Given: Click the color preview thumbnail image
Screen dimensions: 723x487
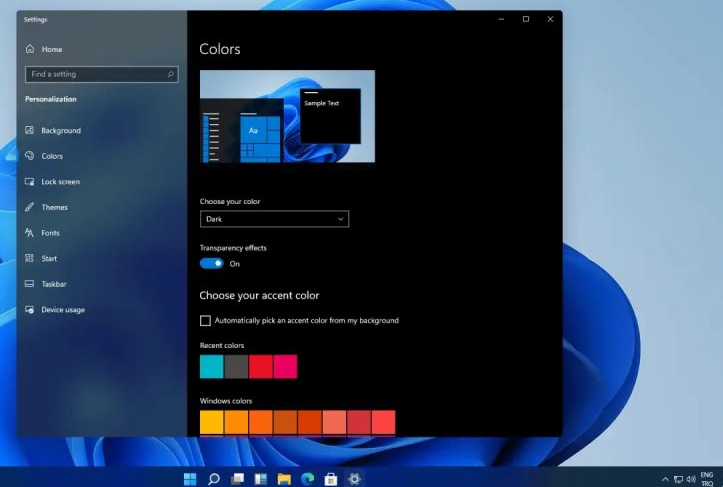Looking at the screenshot, I should [x=287, y=116].
